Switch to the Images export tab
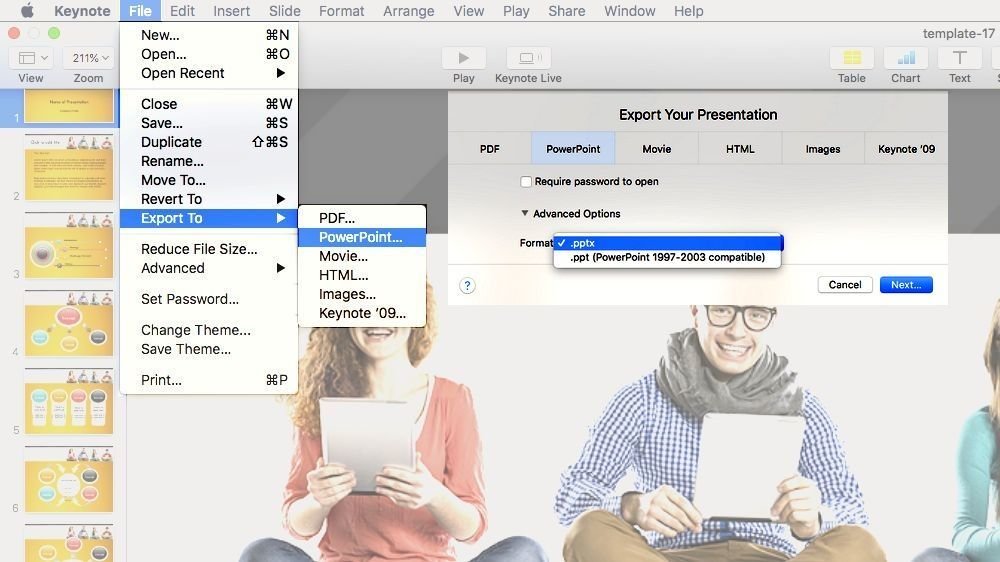The width and height of the screenshot is (1000, 562). click(823, 149)
